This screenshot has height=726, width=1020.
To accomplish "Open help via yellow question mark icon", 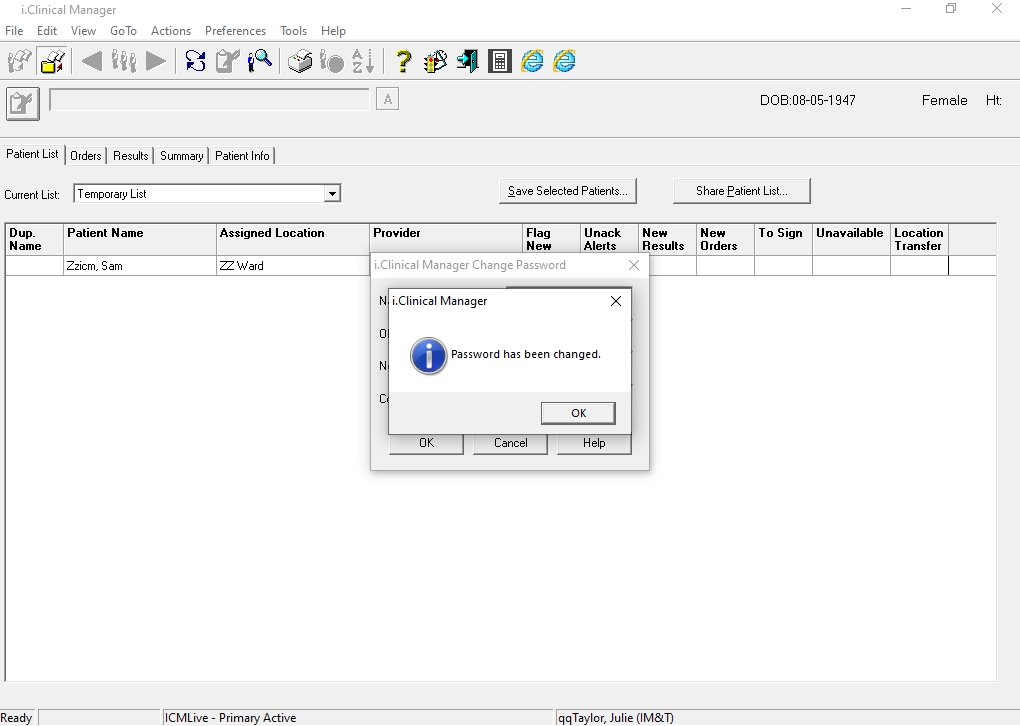I will (x=403, y=61).
